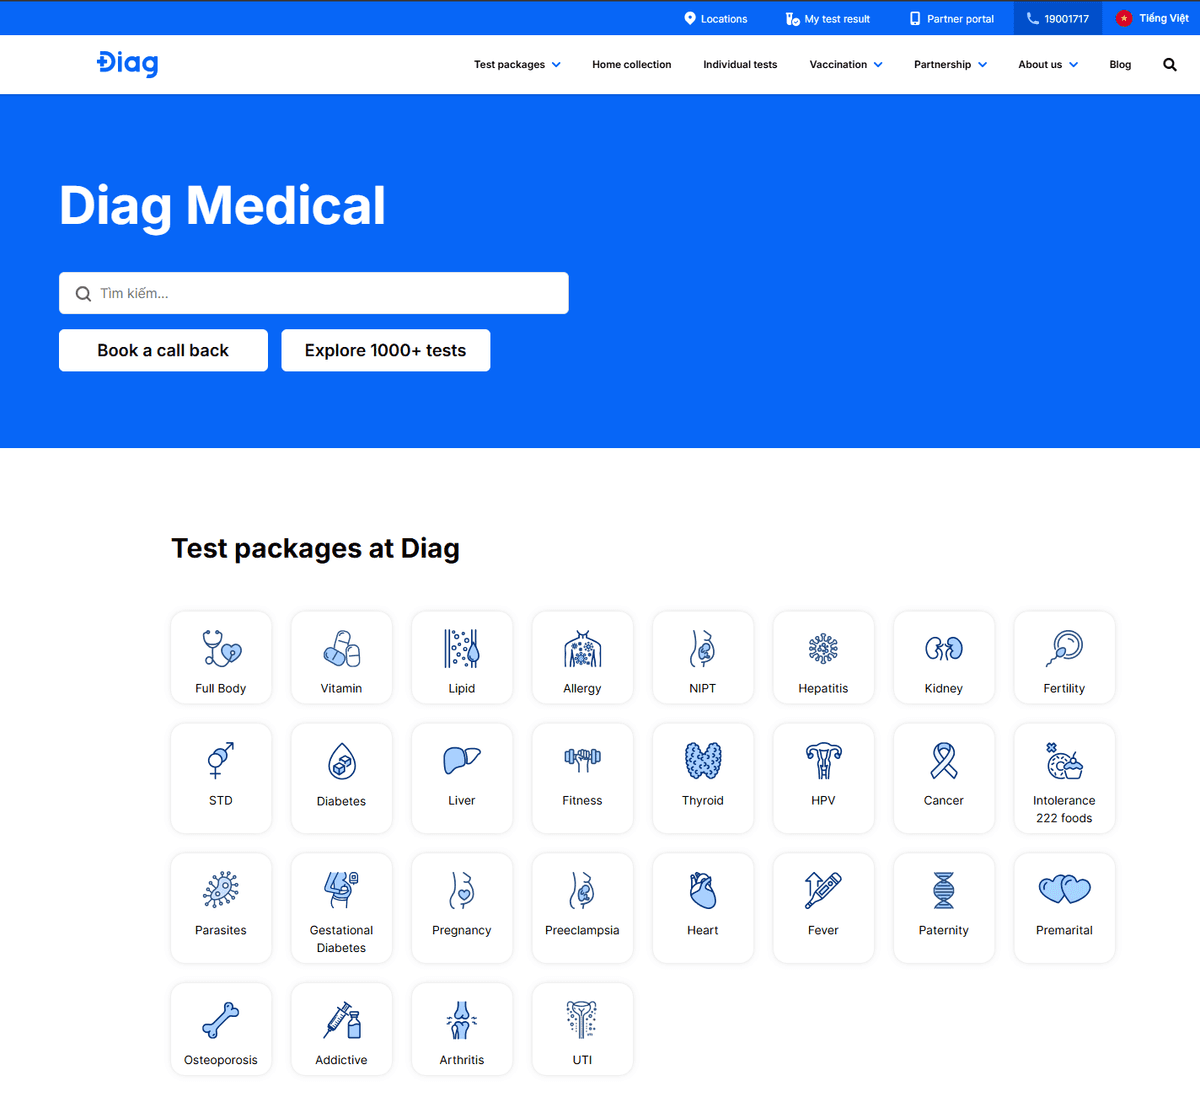The height and width of the screenshot is (1106, 1200).
Task: Select the Full Body test package icon
Action: [221, 657]
